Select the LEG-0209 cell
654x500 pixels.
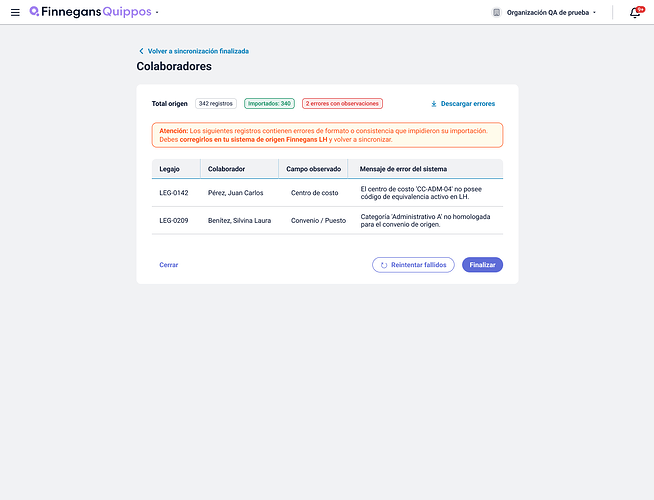[x=174, y=220]
